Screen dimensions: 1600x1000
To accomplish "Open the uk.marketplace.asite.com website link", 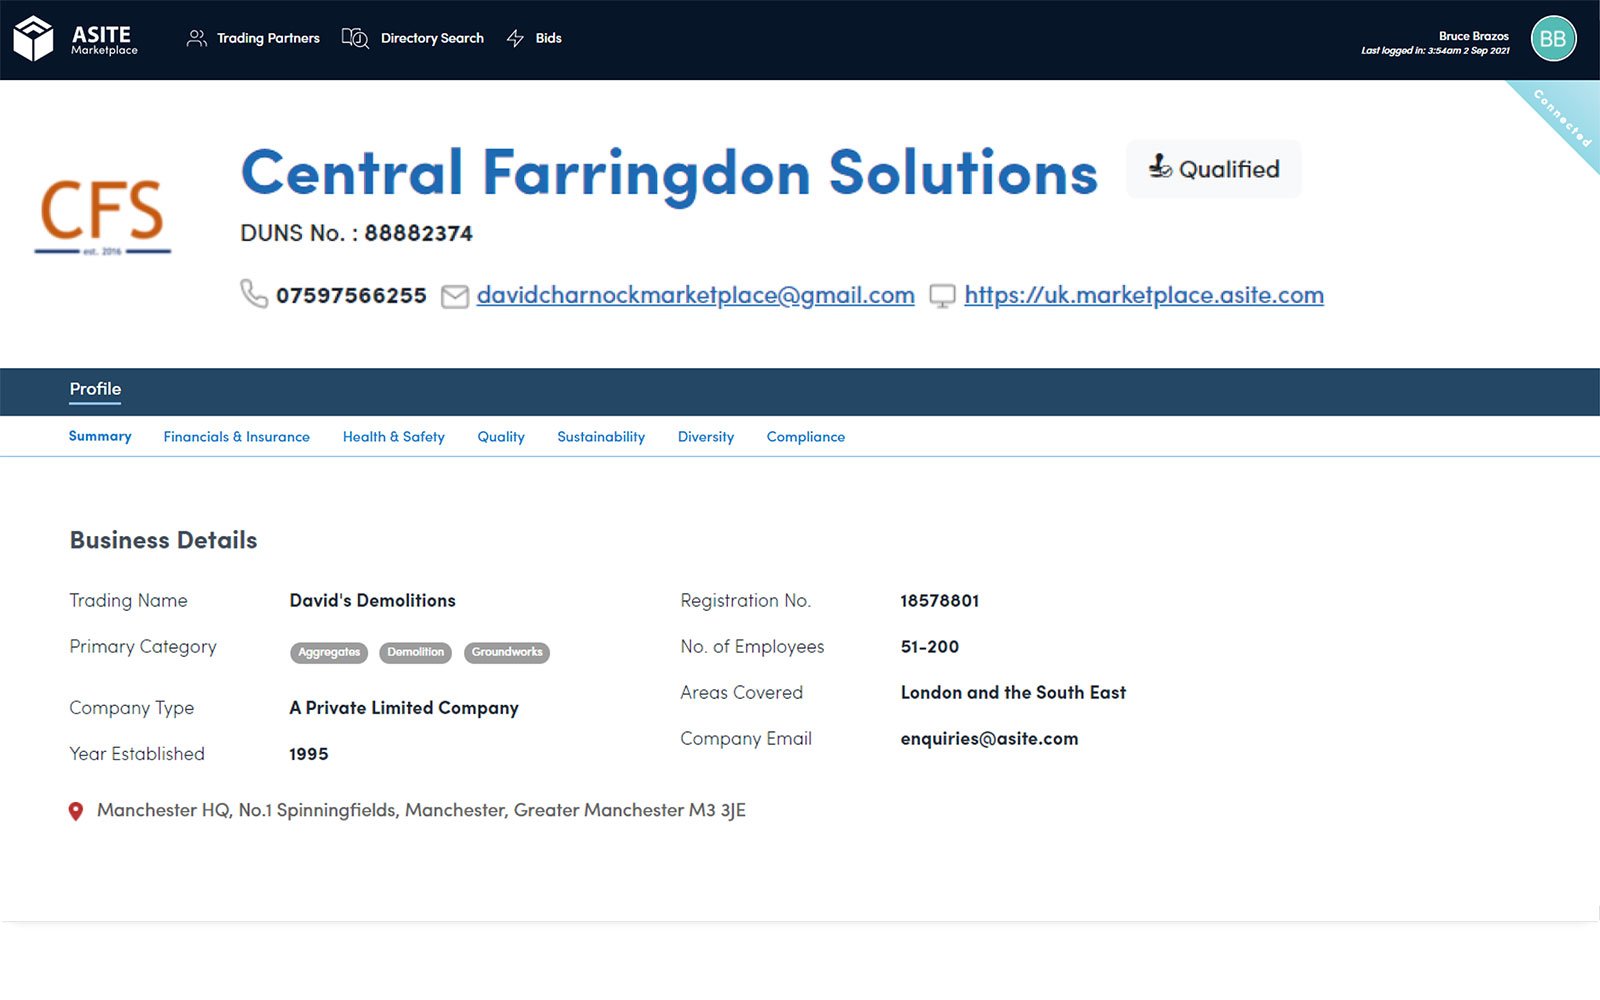I will click(1144, 295).
